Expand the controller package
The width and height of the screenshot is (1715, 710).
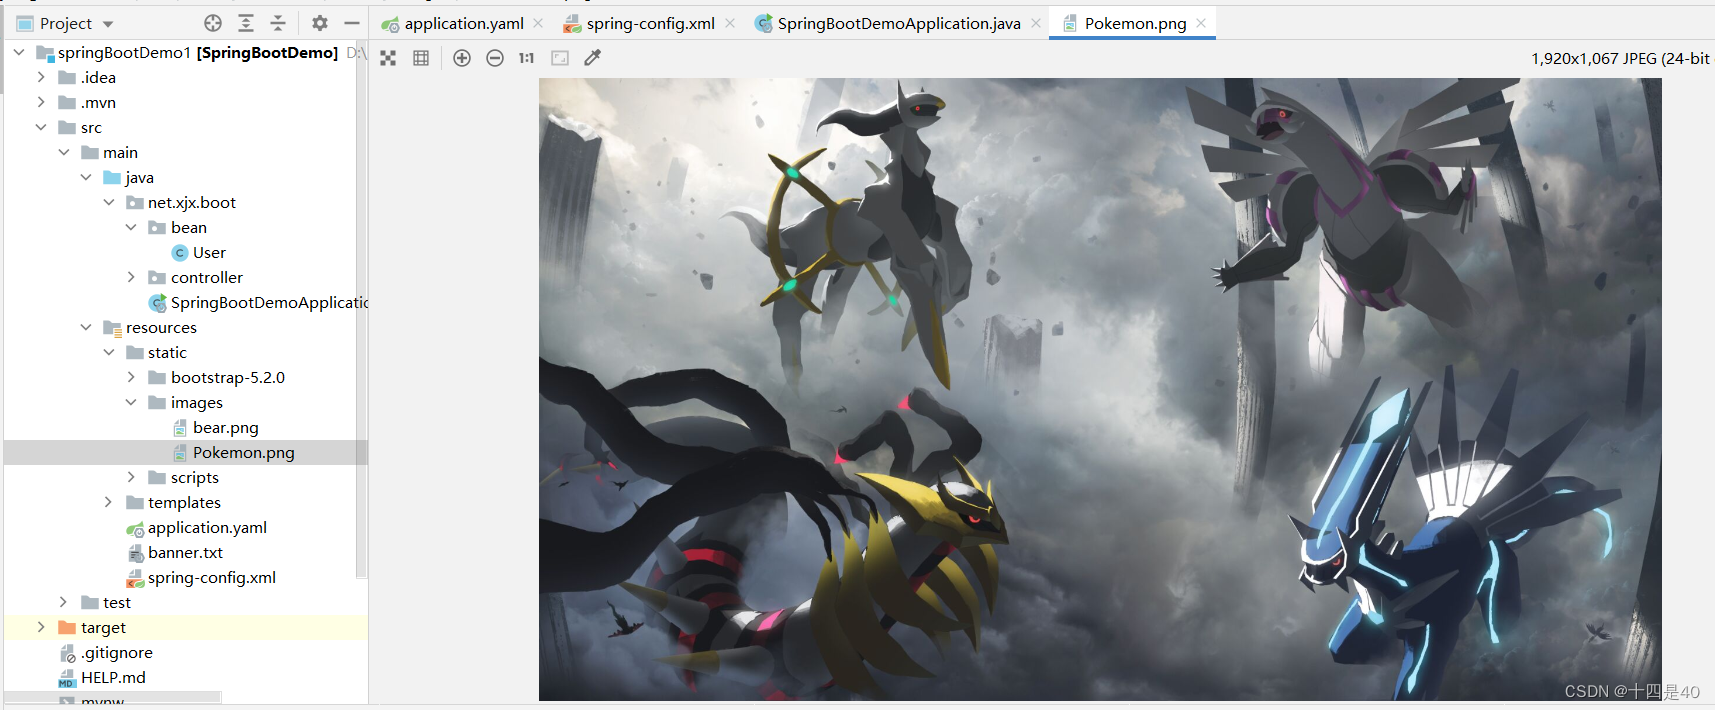click(x=131, y=277)
